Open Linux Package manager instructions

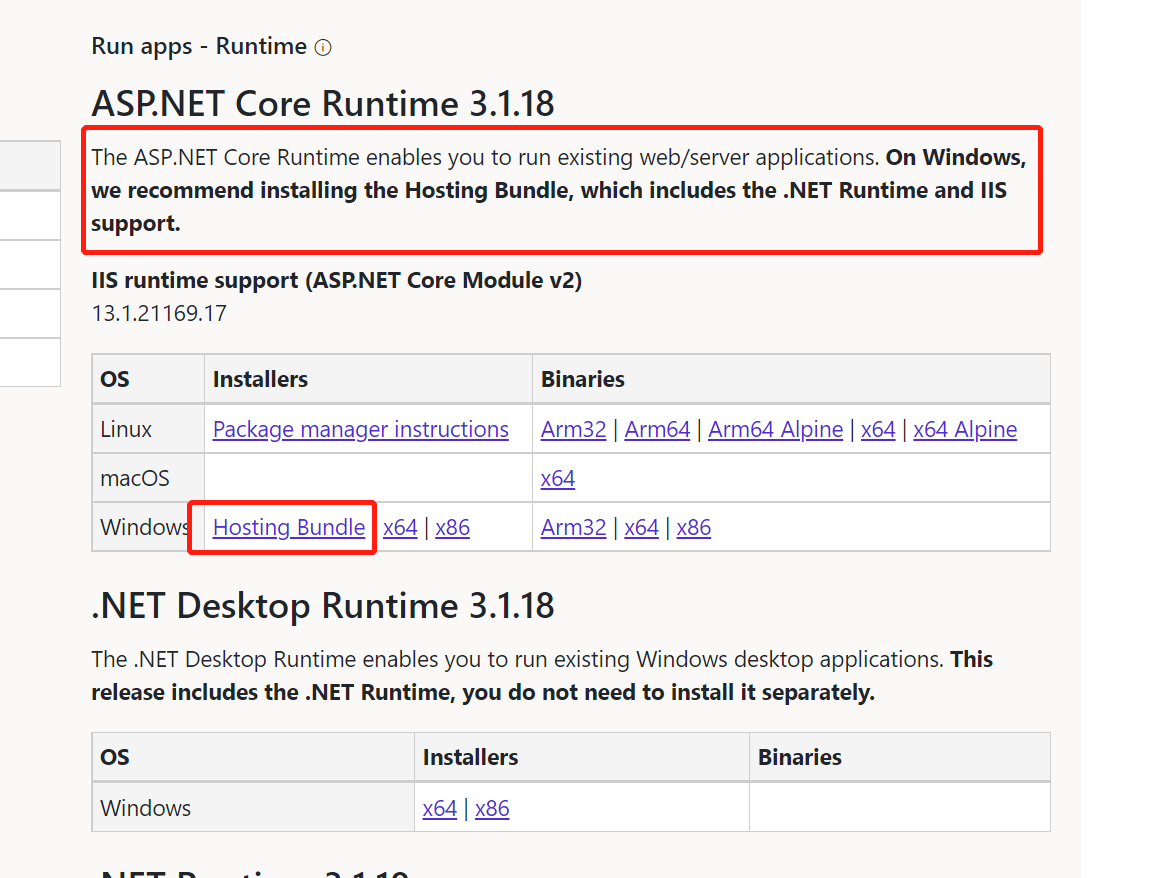pos(360,430)
